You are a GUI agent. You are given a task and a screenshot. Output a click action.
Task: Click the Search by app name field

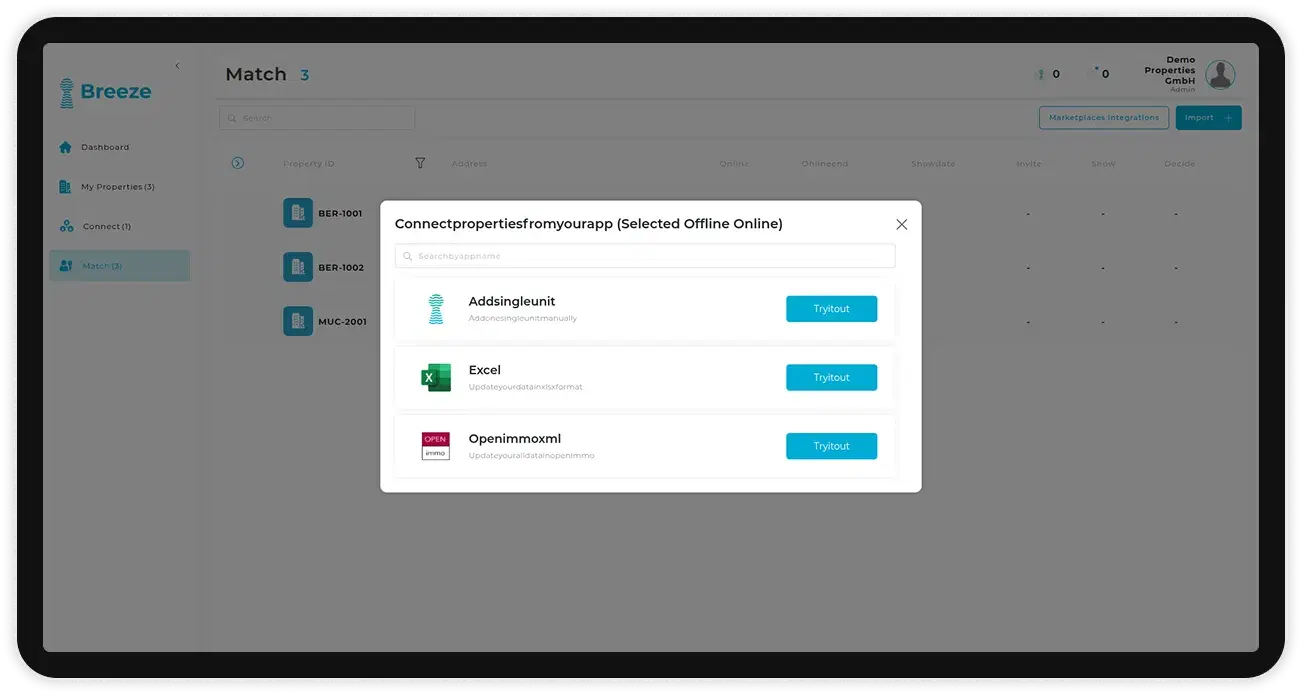point(645,256)
